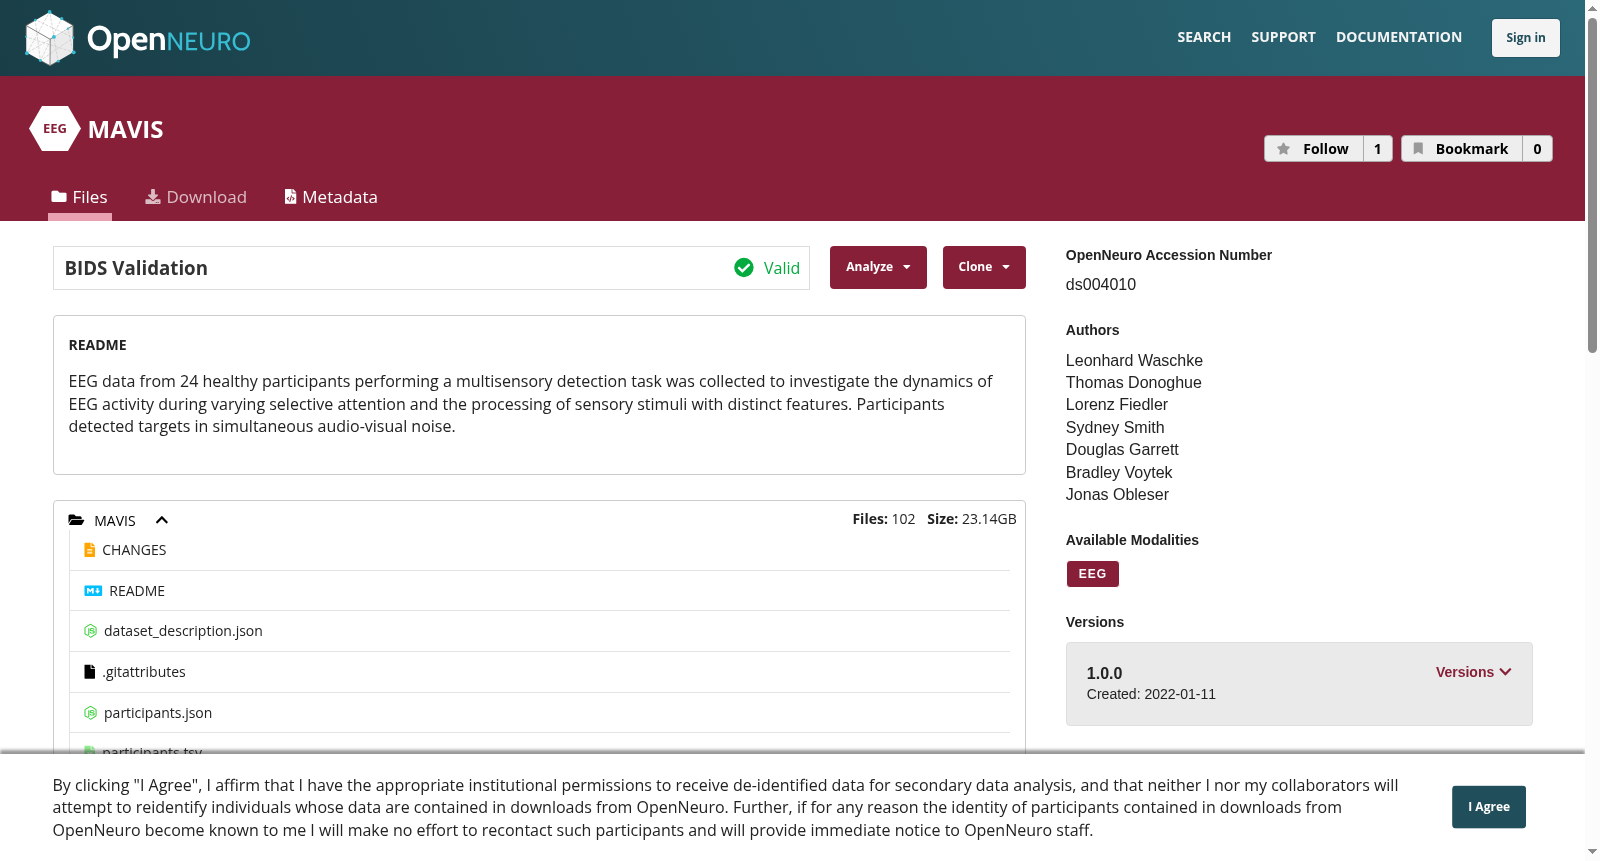Click the green Valid checkmark icon
The height and width of the screenshot is (861, 1600).
pyautogui.click(x=744, y=268)
